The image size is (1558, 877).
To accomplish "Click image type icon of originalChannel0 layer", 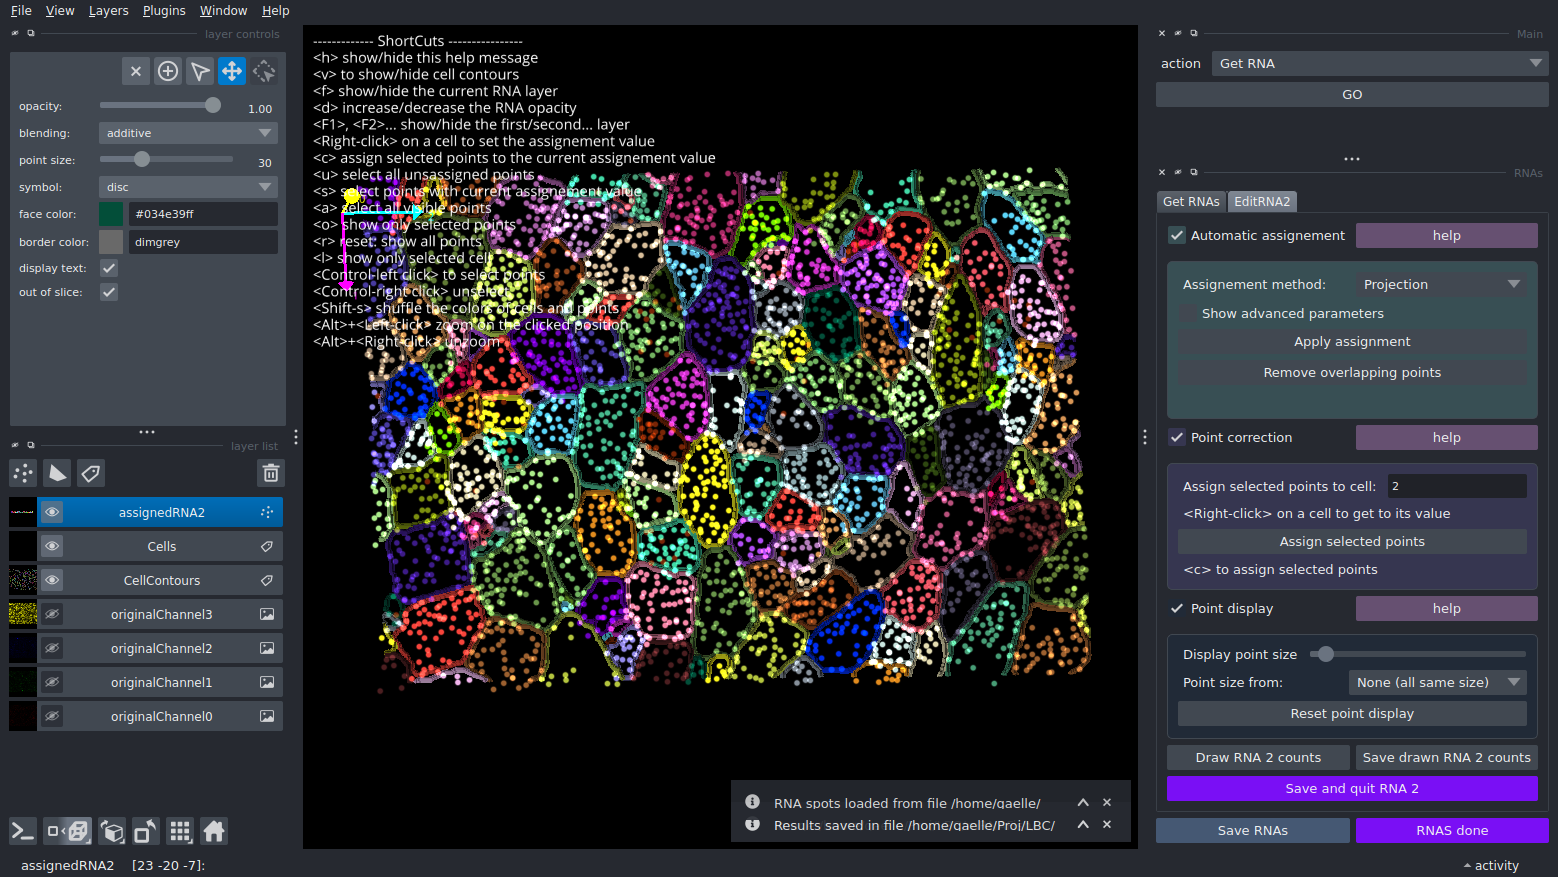I will tap(267, 716).
